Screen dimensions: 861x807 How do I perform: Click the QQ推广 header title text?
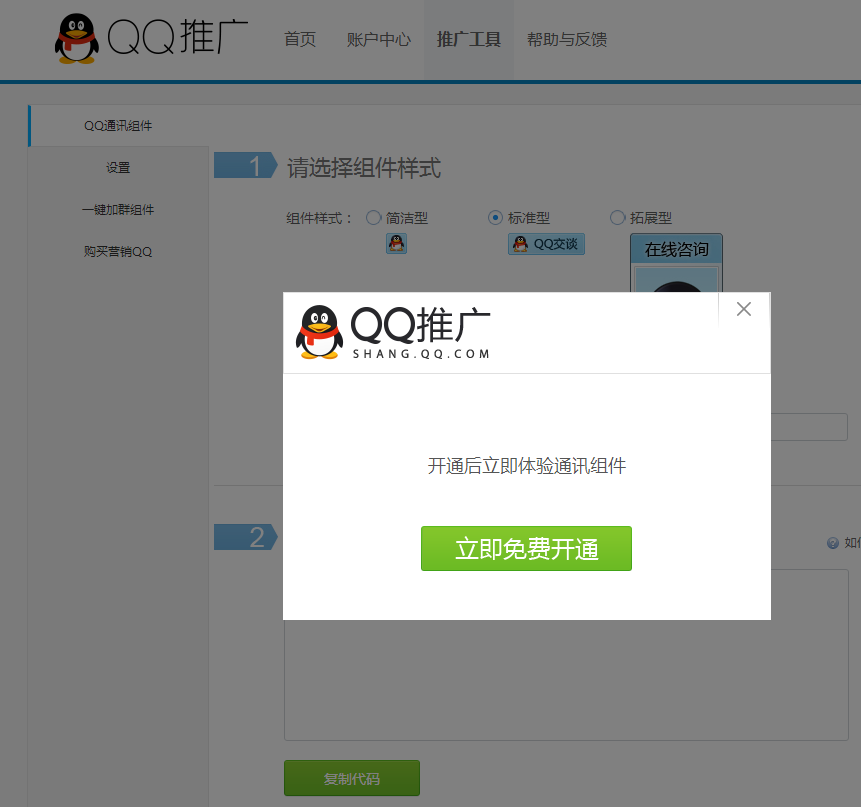[x=177, y=37]
